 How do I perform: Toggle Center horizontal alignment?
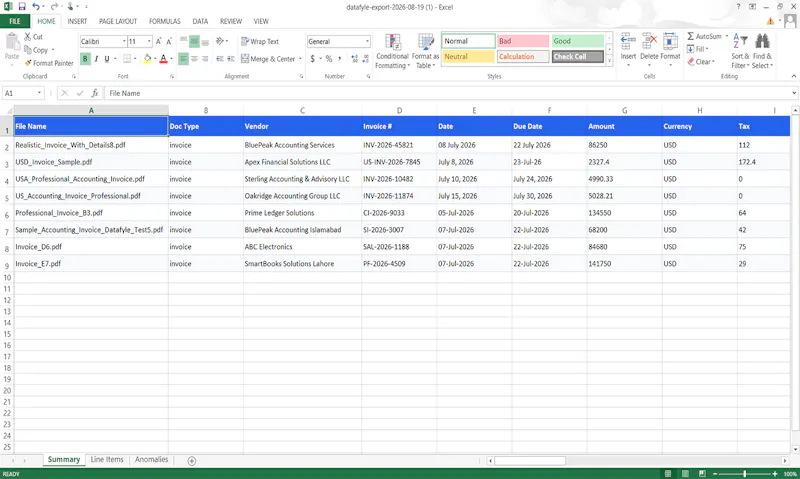[x=194, y=59]
